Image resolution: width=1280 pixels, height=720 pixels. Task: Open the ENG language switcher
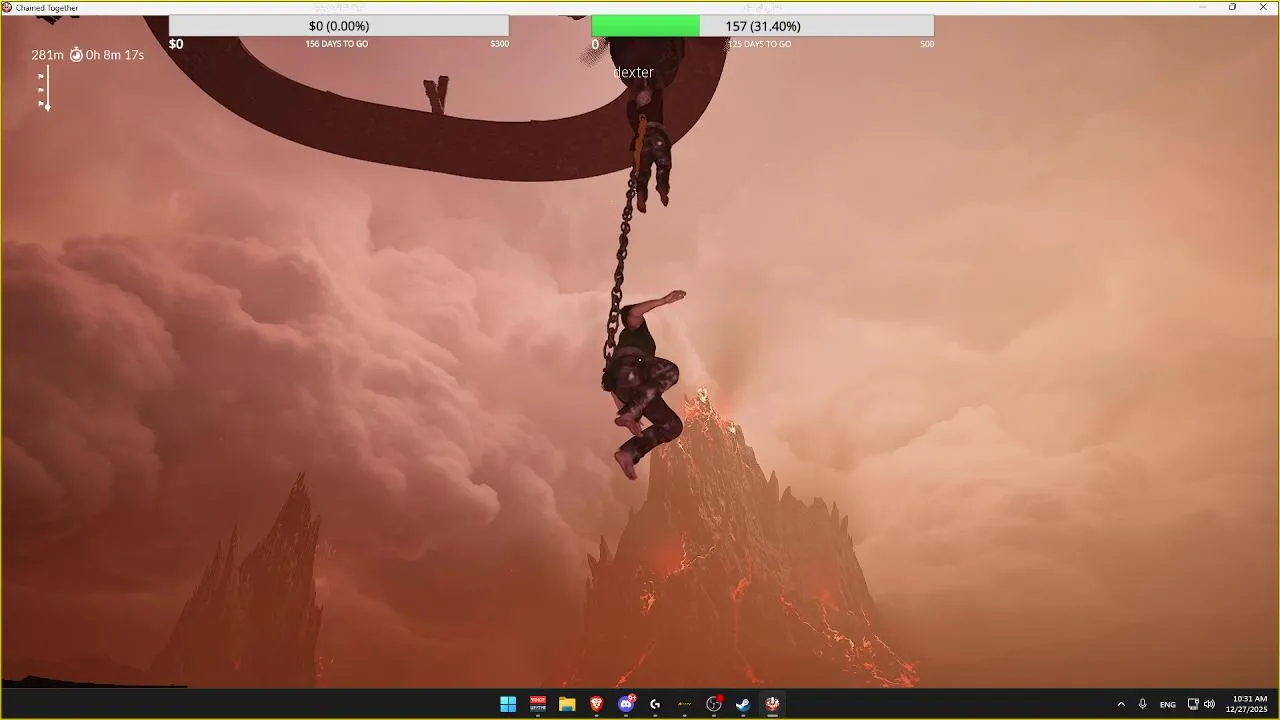[x=1168, y=704]
